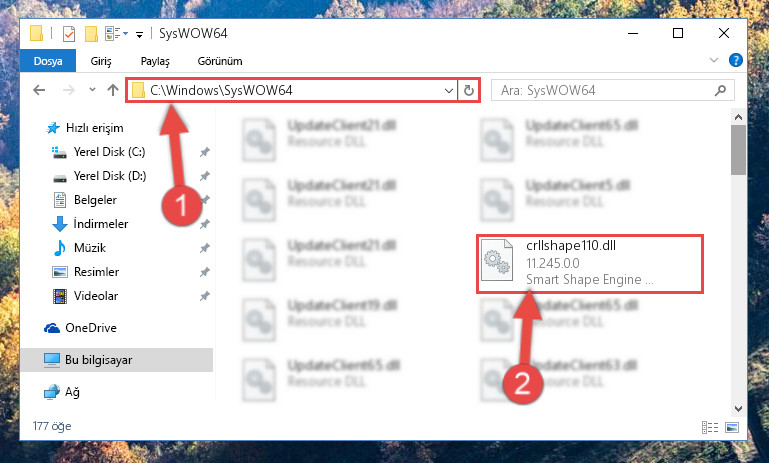
Task: Refresh the SysWOW64 folder view
Action: pyautogui.click(x=469, y=90)
